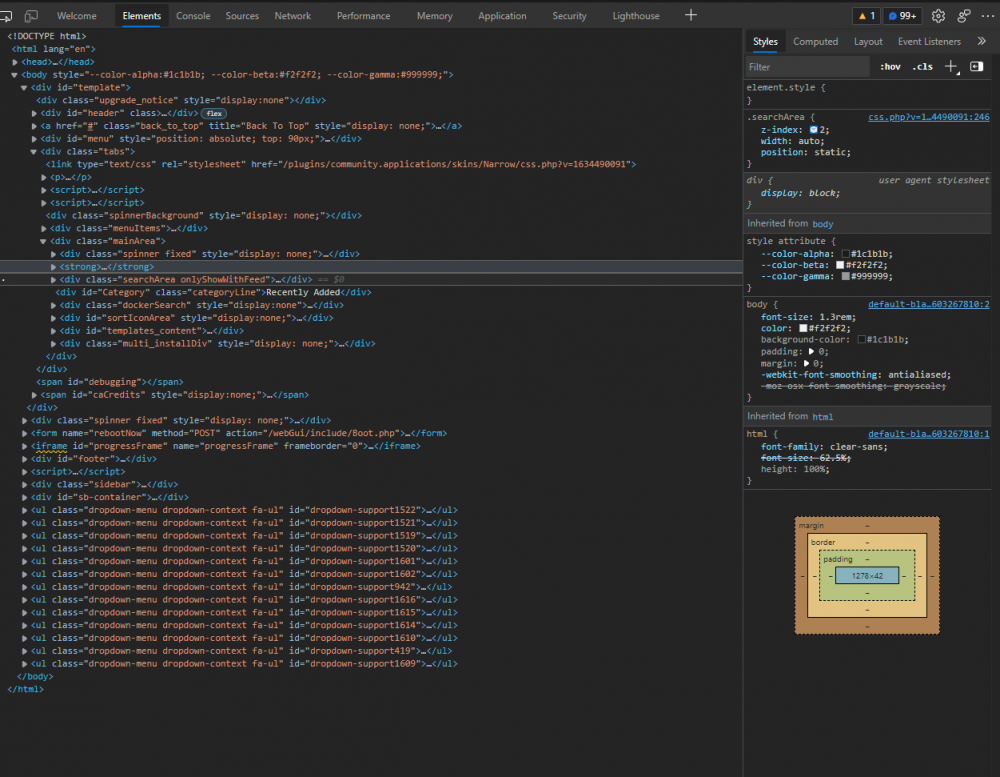Toggle the .cls class editor button
1000x777 pixels.
922,66
